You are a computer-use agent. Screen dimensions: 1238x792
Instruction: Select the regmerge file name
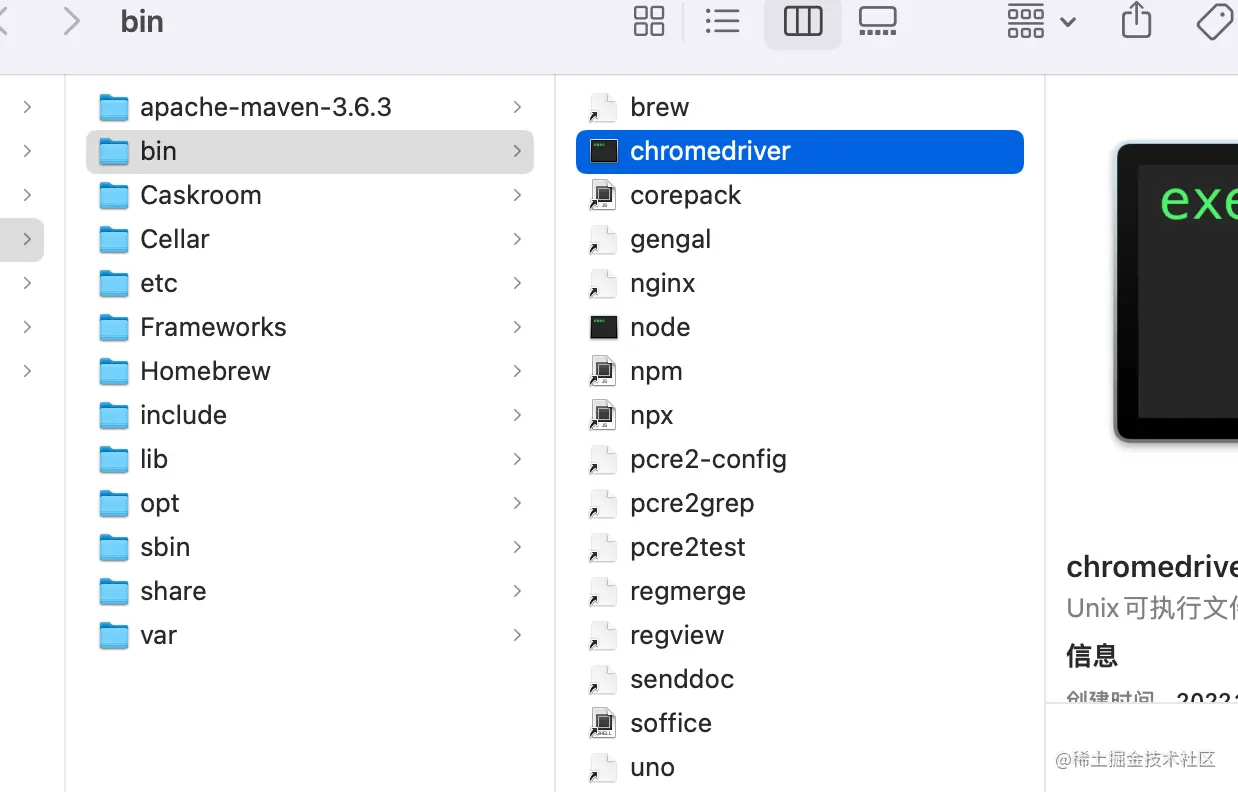[688, 592]
